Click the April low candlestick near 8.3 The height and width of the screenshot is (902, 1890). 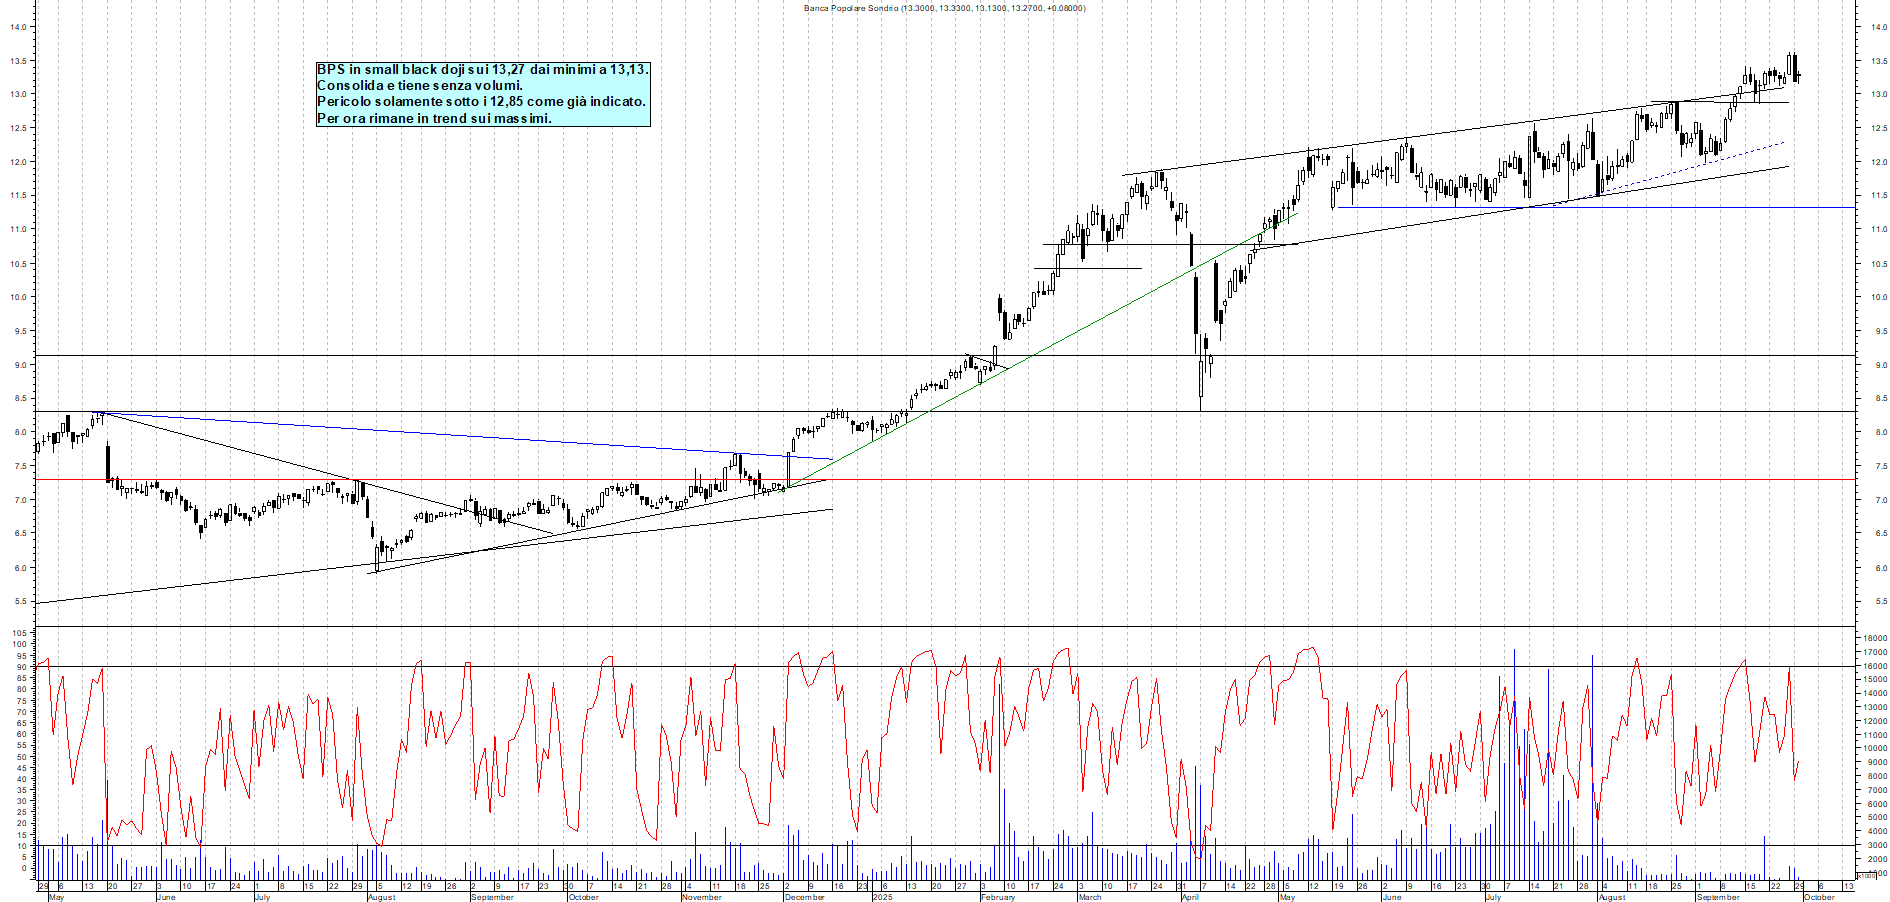tap(1200, 385)
